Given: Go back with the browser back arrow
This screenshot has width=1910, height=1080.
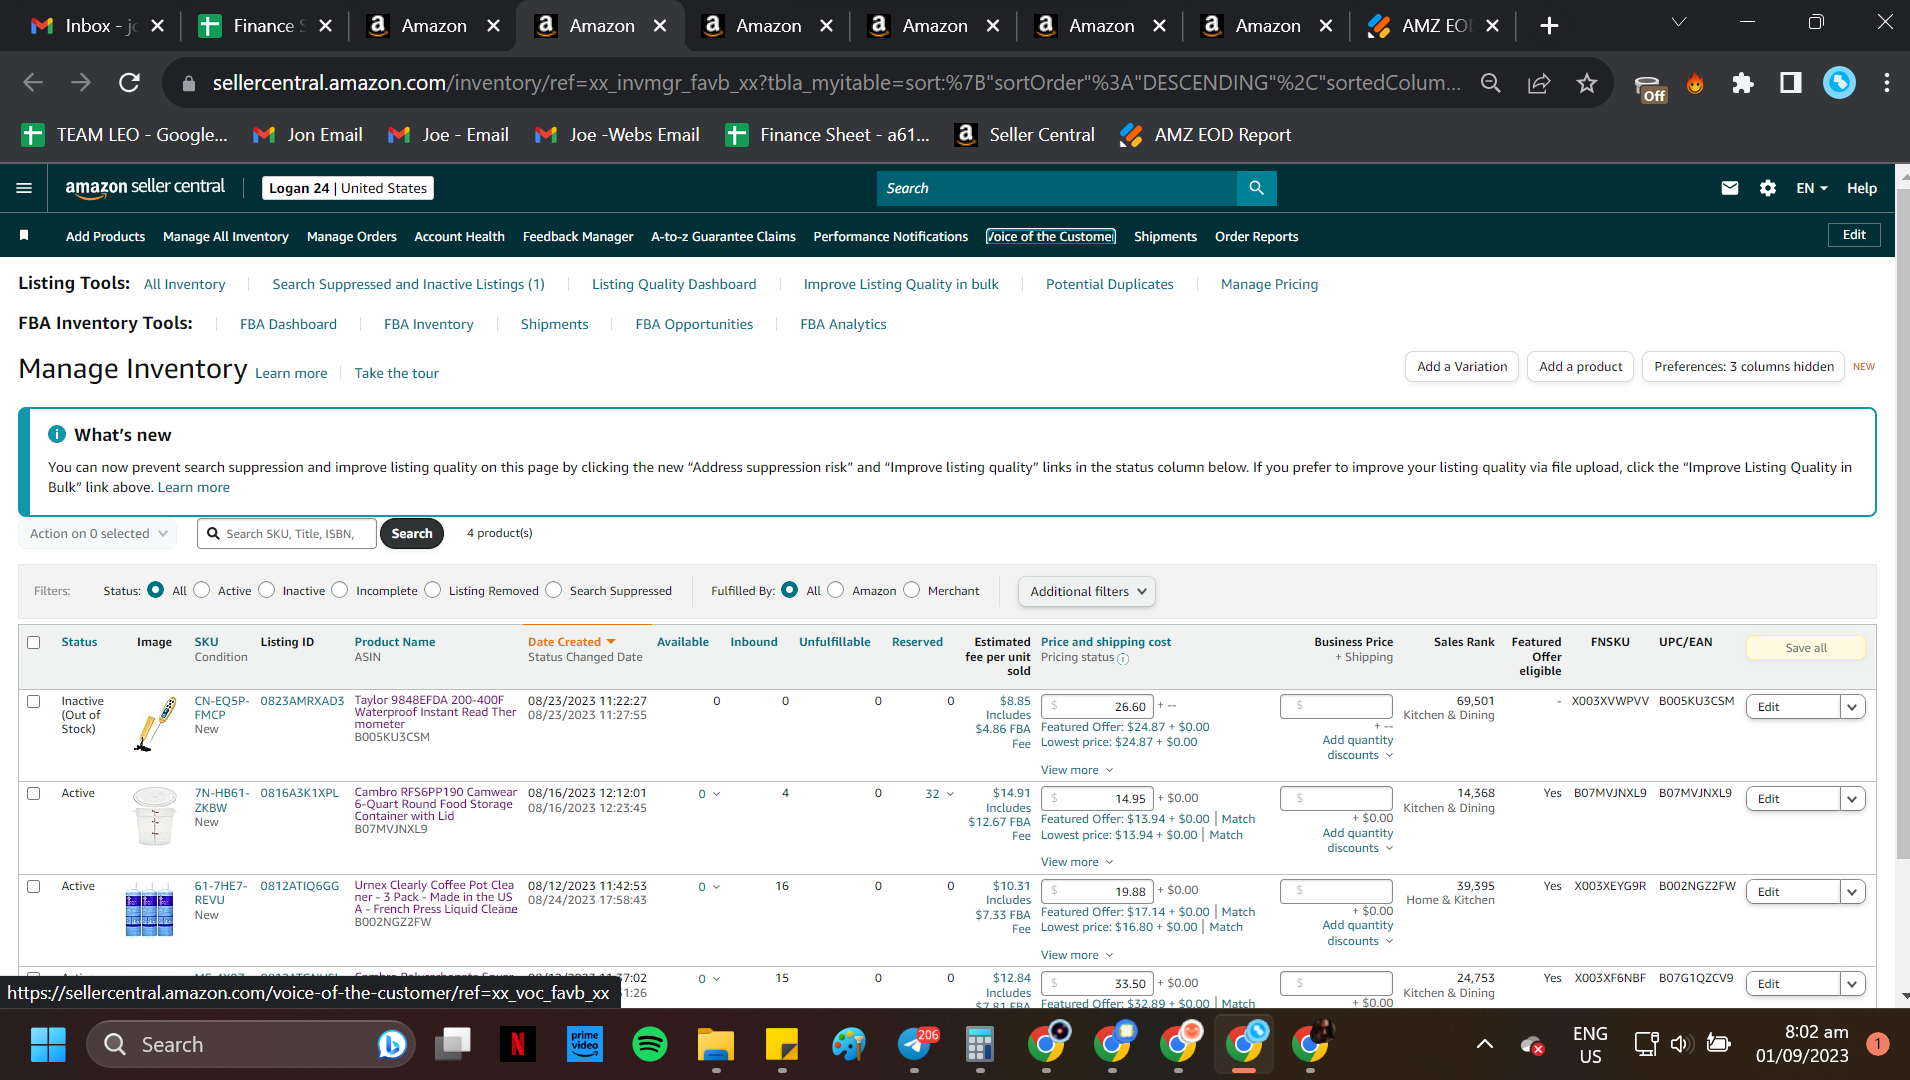Looking at the screenshot, I should pyautogui.click(x=33, y=83).
